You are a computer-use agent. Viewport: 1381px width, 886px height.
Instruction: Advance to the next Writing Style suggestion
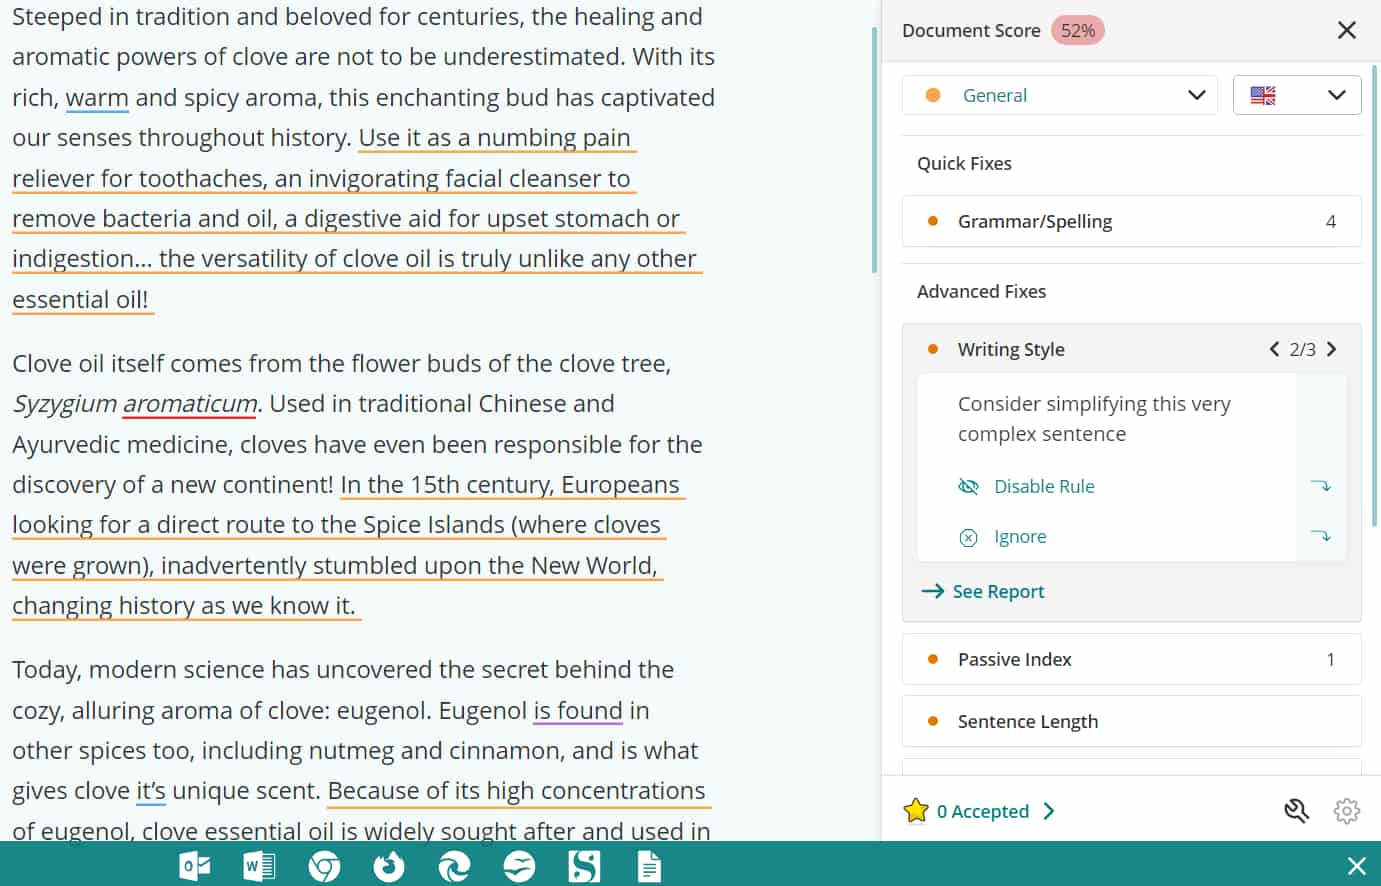pyautogui.click(x=1332, y=349)
